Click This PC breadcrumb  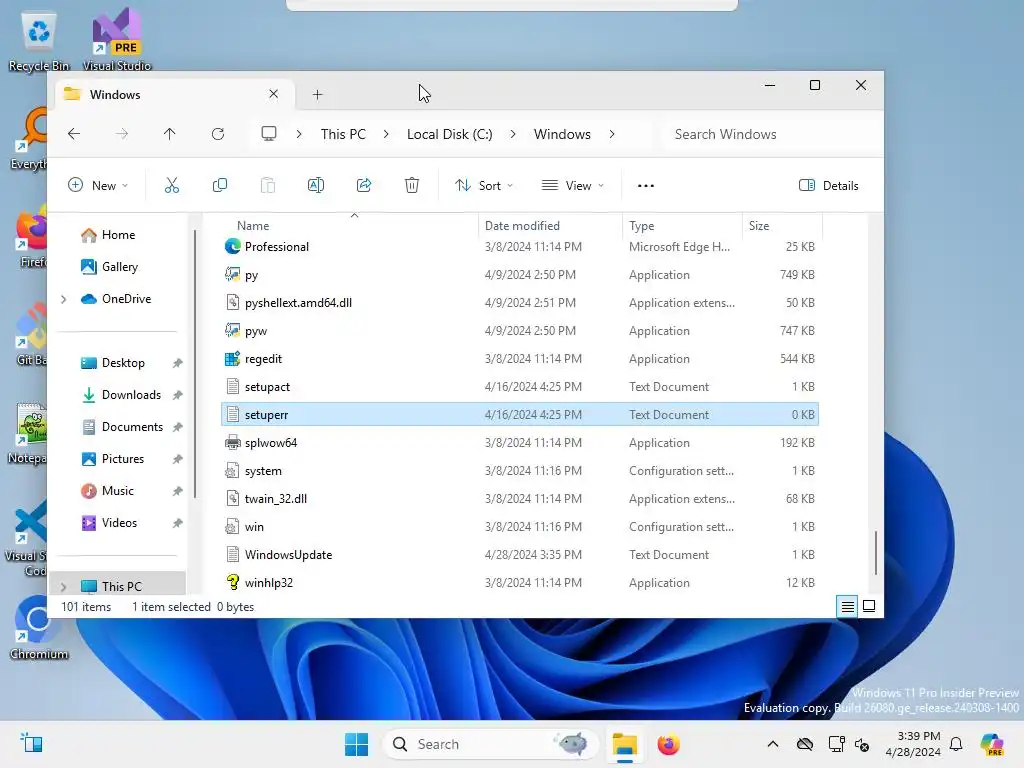pyautogui.click(x=343, y=134)
